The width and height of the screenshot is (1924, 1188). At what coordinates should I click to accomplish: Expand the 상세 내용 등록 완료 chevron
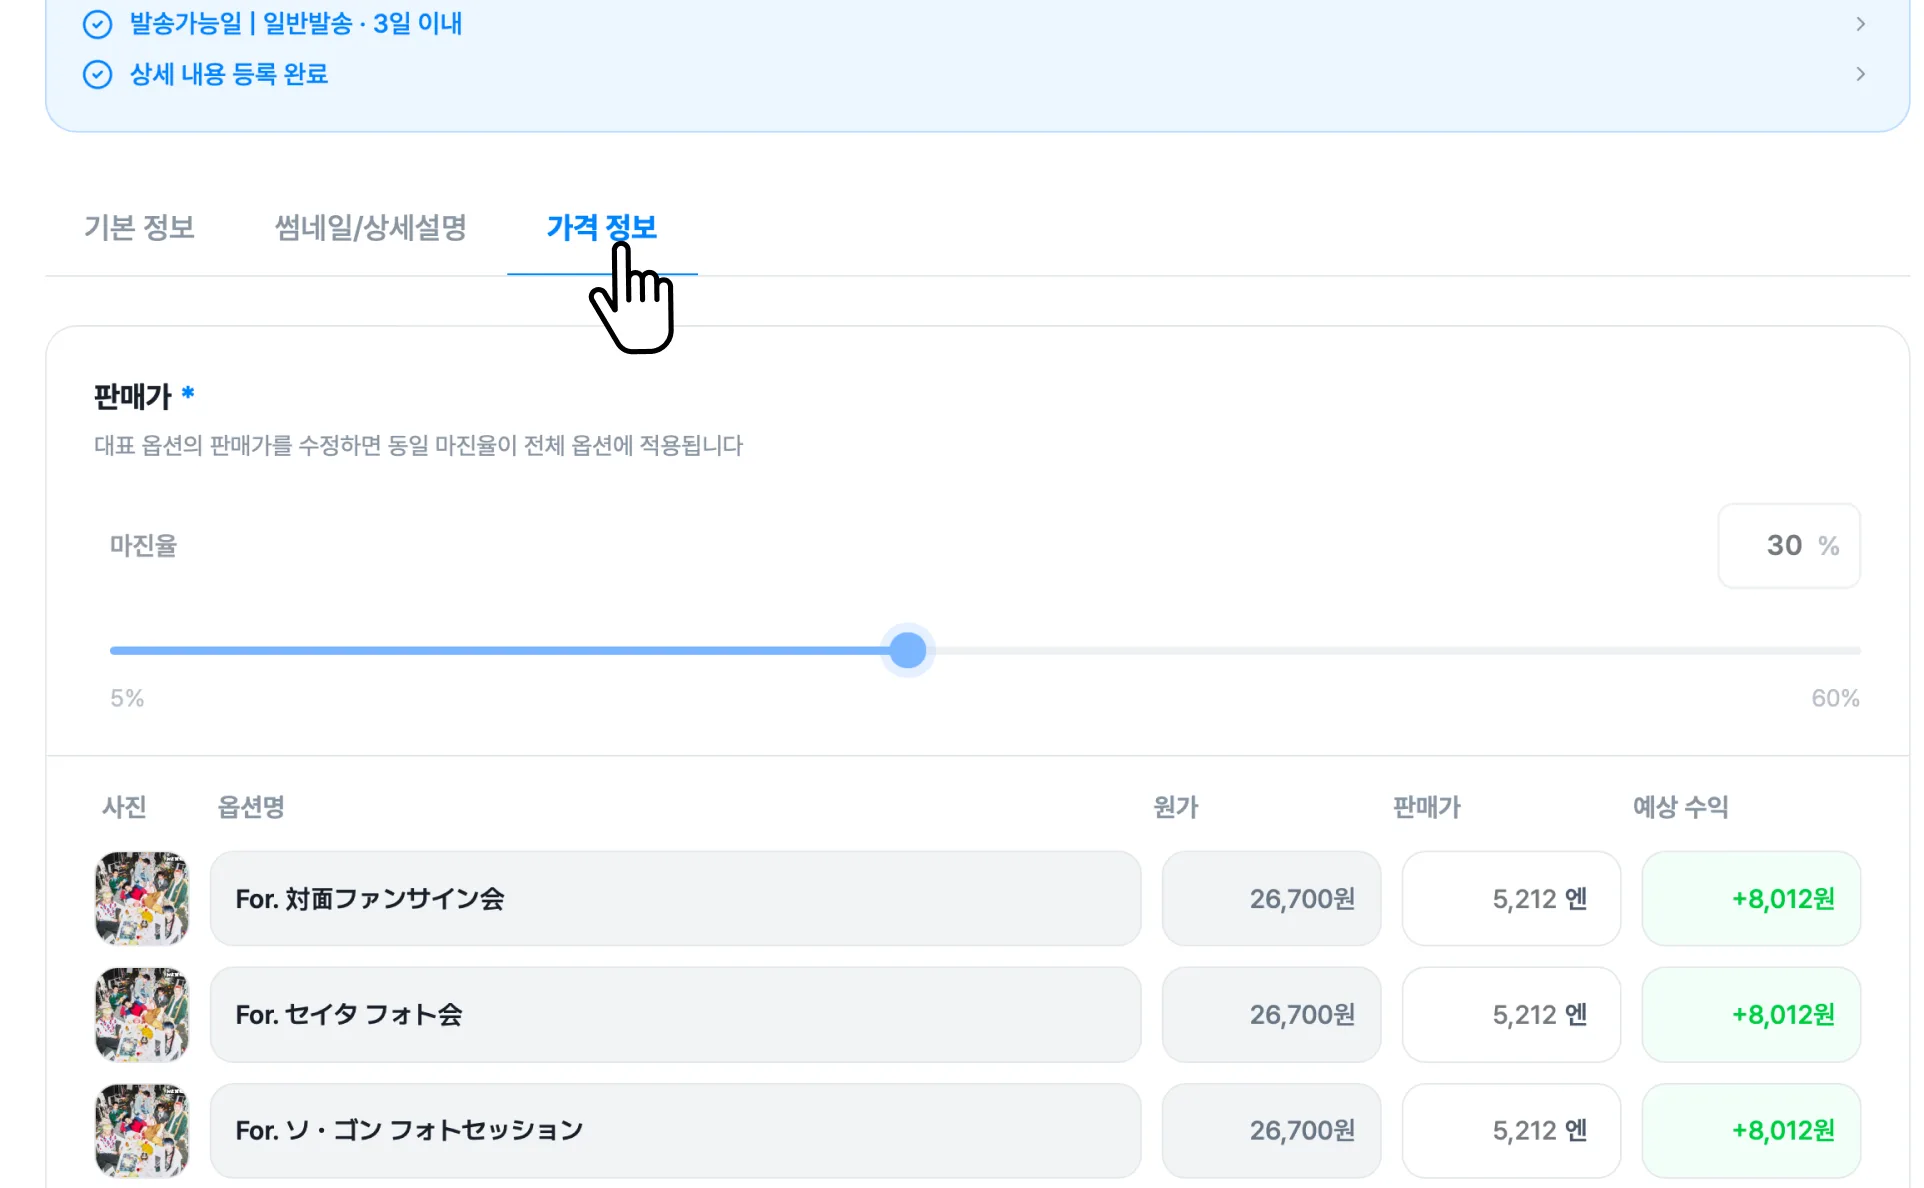click(1860, 74)
